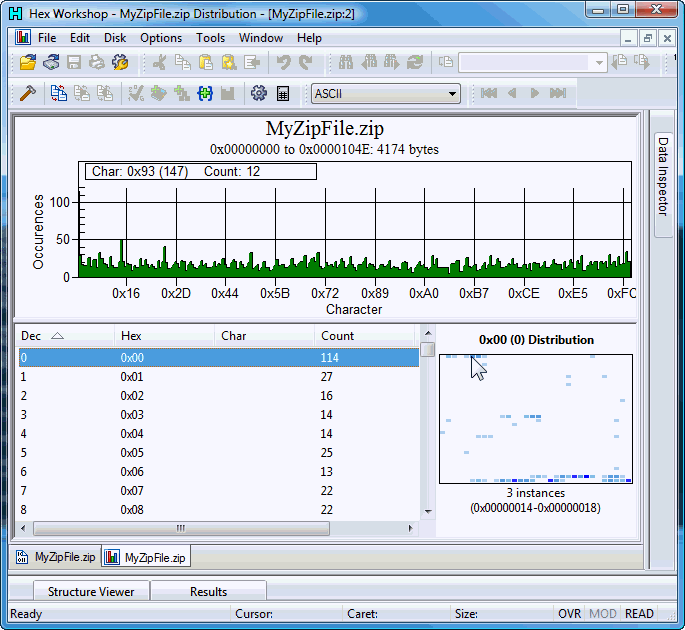Click the Paste clipboard icon
Viewport: 685px width, 630px height.
pos(205,62)
